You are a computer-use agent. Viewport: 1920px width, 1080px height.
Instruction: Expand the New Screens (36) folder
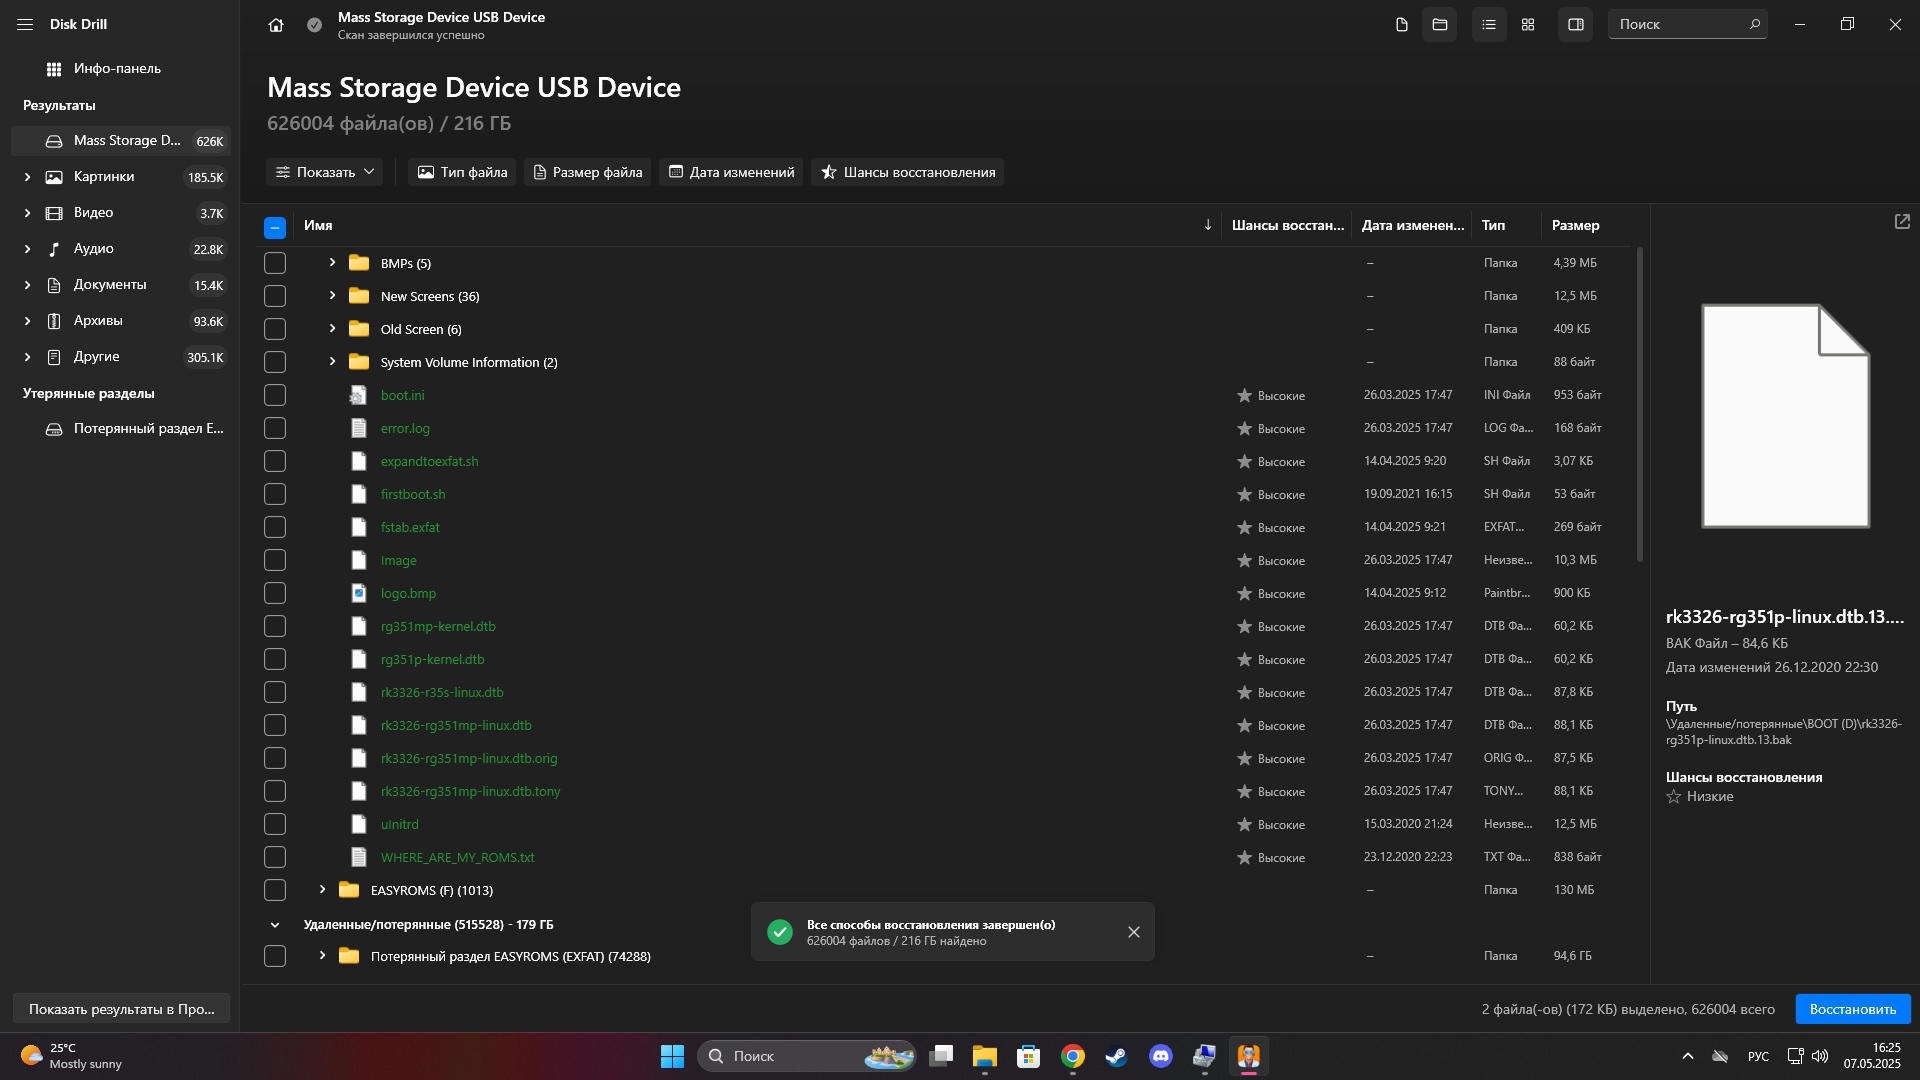click(332, 296)
